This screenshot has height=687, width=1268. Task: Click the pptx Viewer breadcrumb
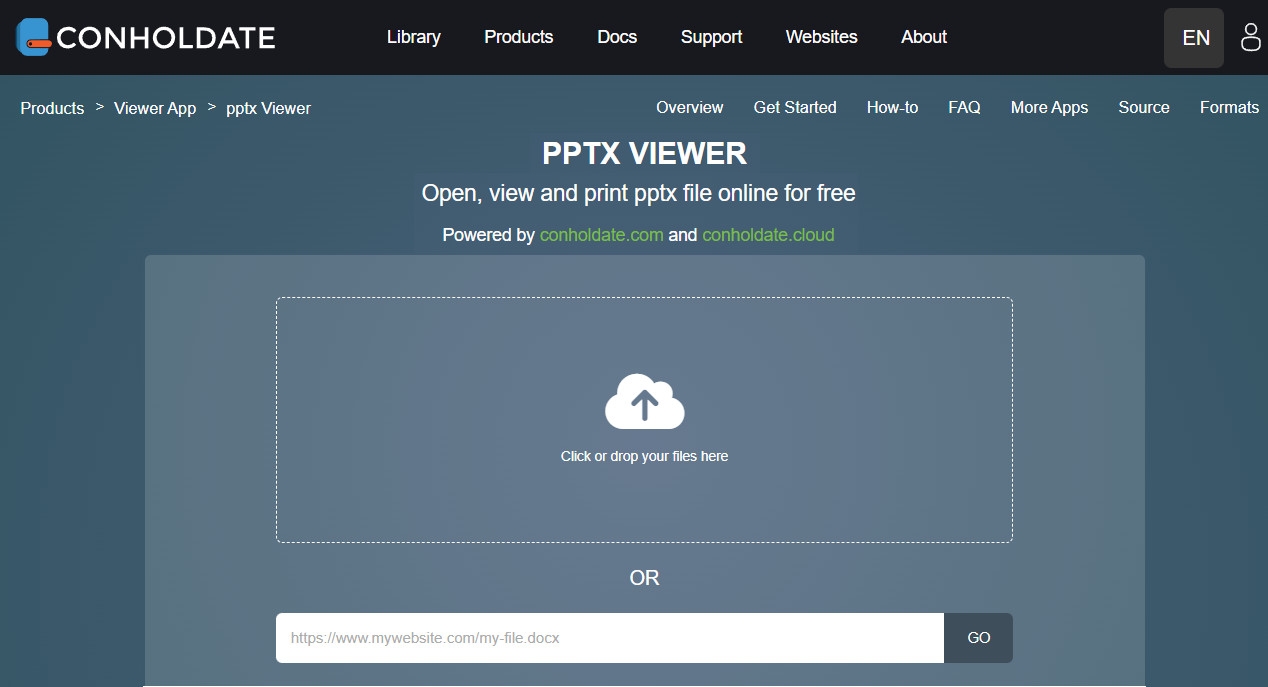(x=268, y=108)
